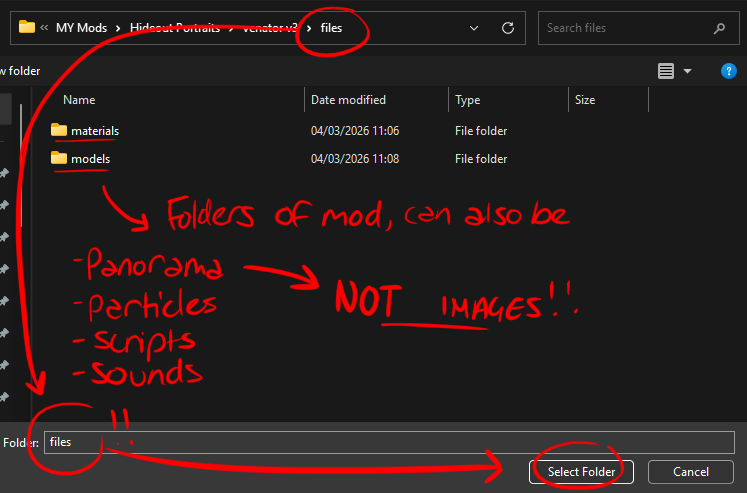Screen dimensions: 747x493
Task: Click the Search files box
Action: click(x=638, y=28)
